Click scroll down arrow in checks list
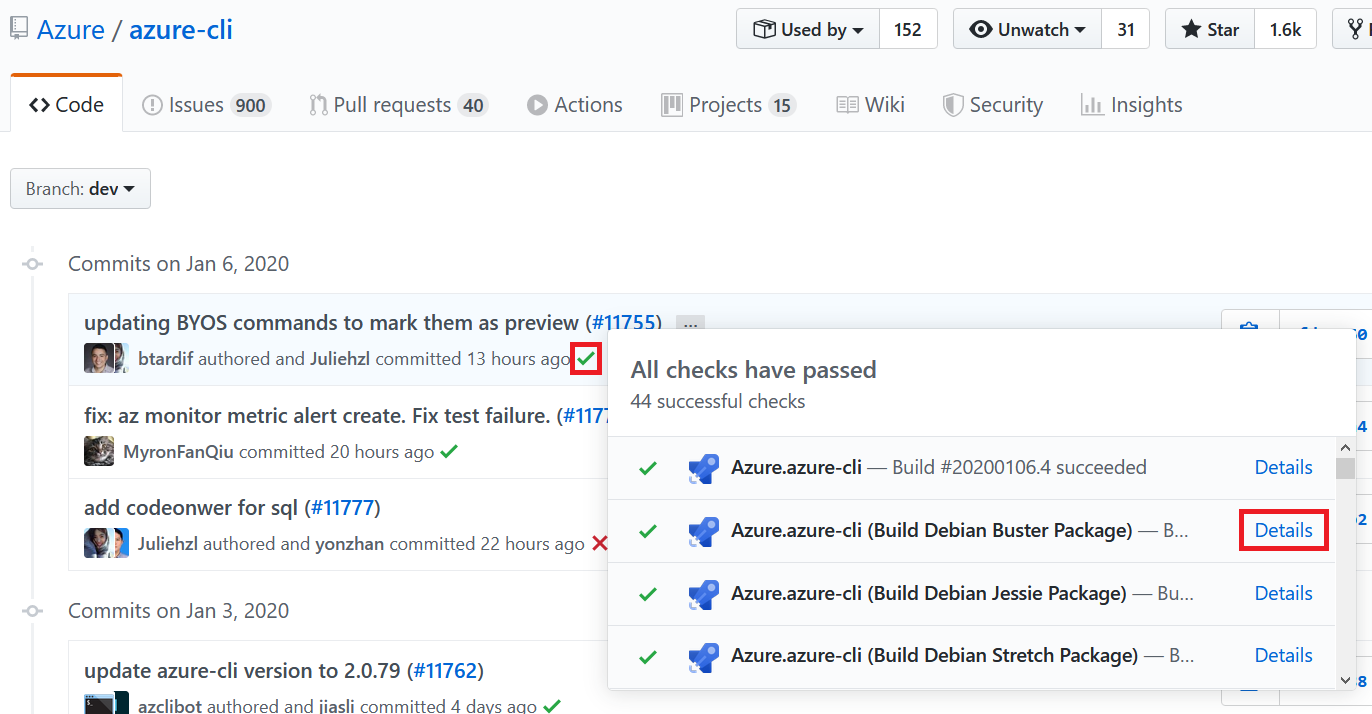The image size is (1372, 714). (x=1346, y=679)
